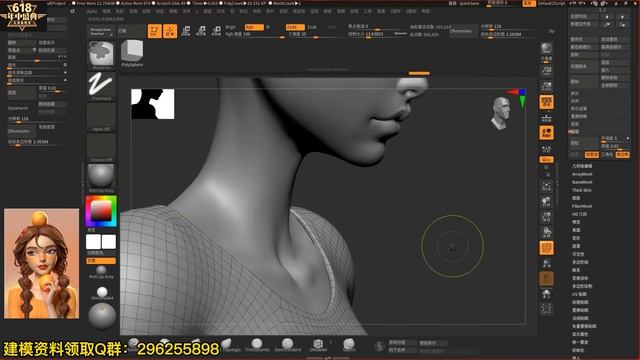This screenshot has width=640, height=360.
Task: Expand the Thick Skin section
Action: click(x=582, y=190)
